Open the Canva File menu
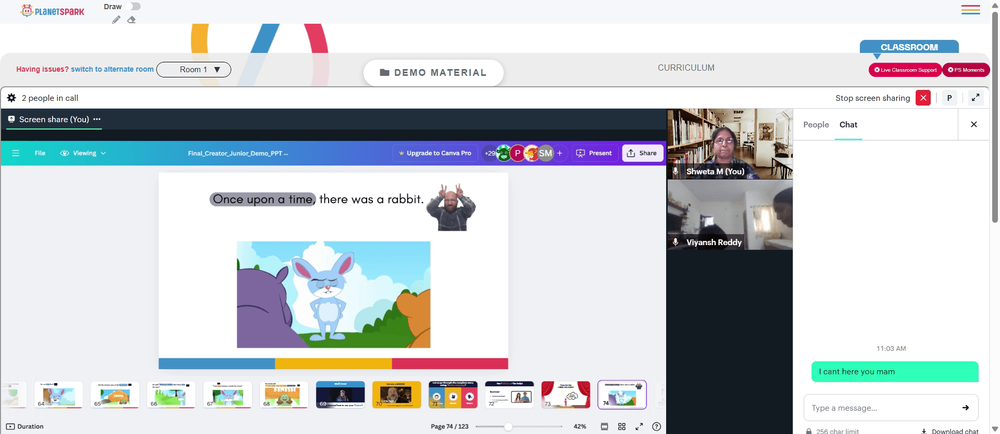The height and width of the screenshot is (434, 1000). click(x=40, y=153)
